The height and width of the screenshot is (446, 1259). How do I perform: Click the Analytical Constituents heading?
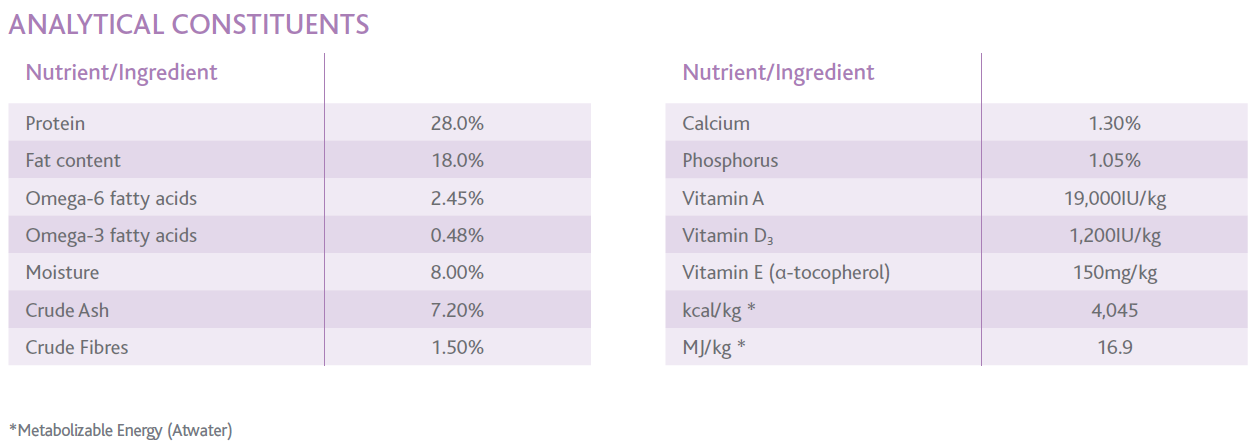(189, 24)
